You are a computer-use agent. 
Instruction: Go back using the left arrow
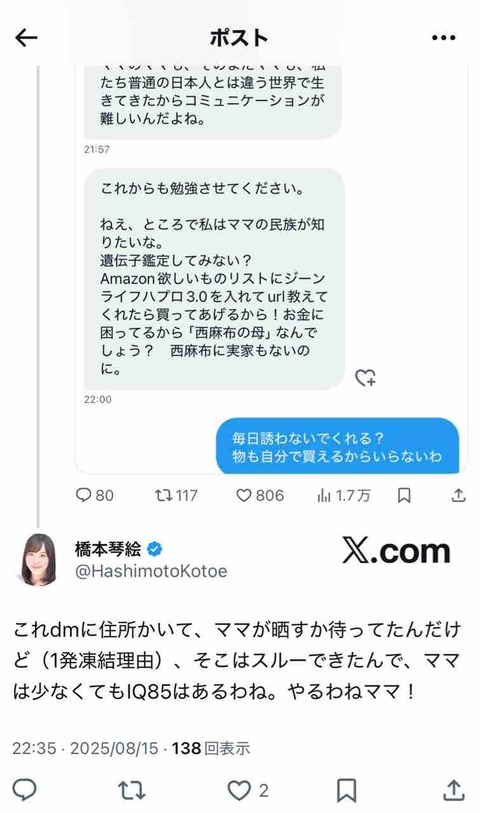26,38
